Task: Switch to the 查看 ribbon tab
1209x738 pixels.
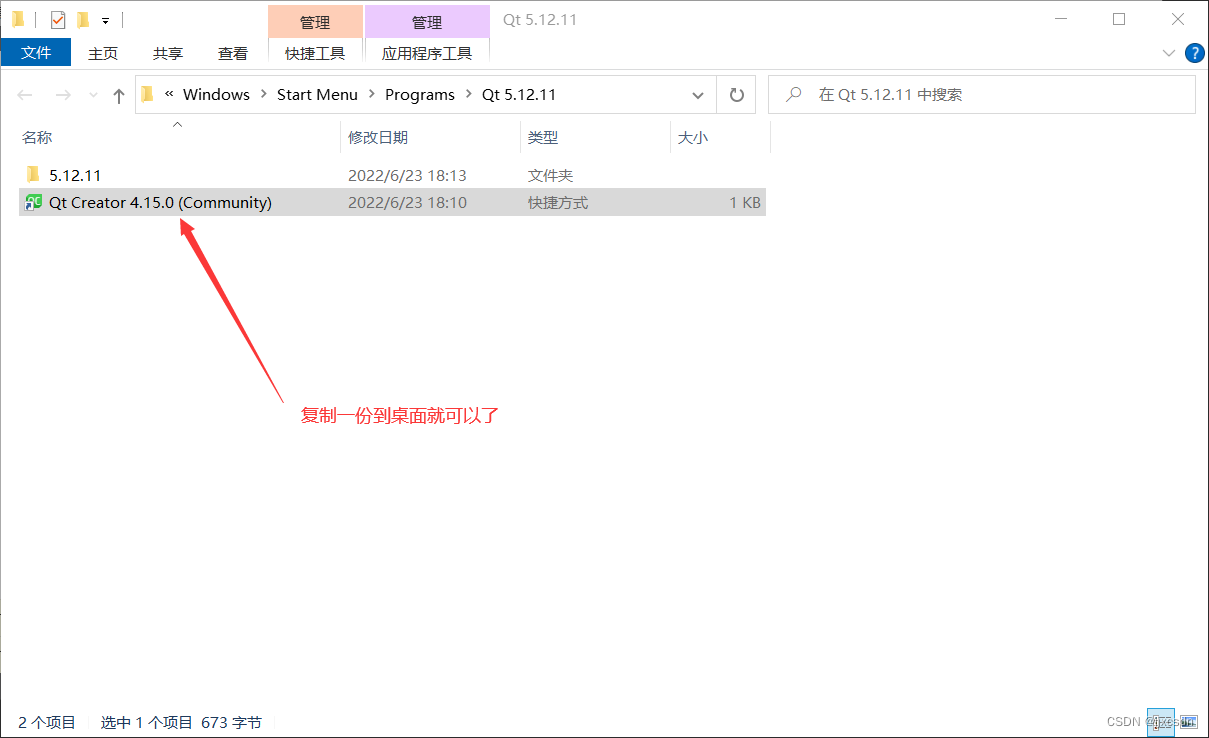Action: pos(233,53)
